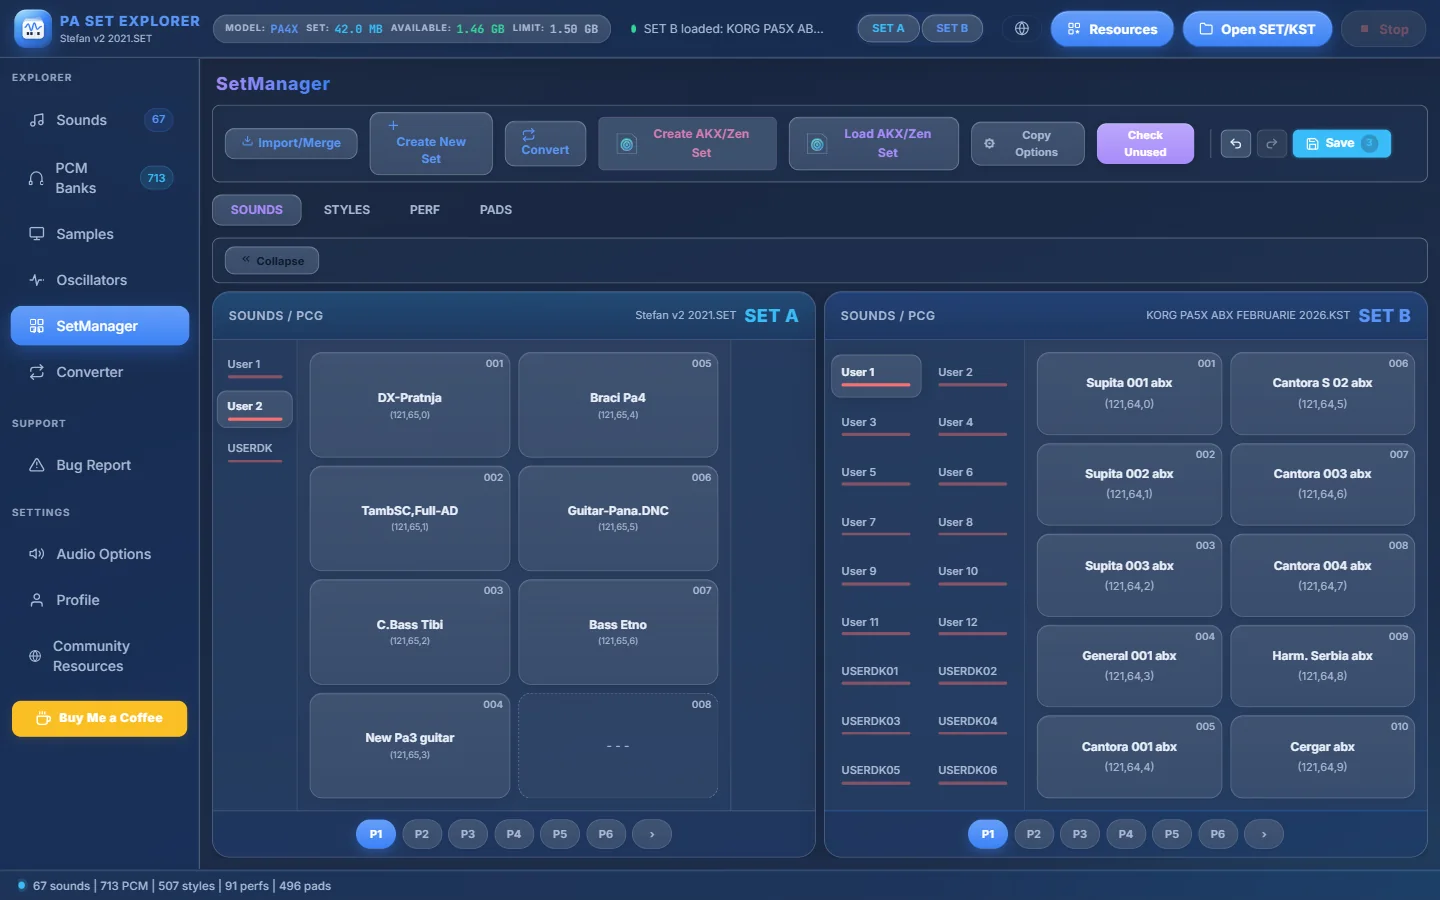Select the Supita 001 abx sound card

pyautogui.click(x=1129, y=393)
